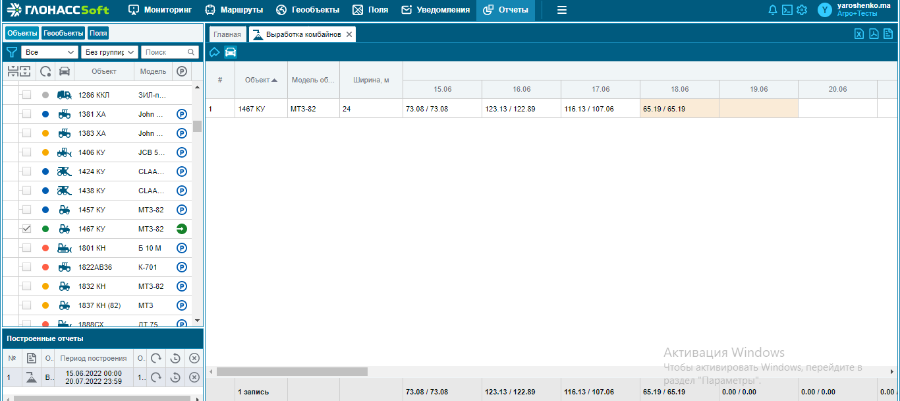Image resolution: width=900 pixels, height=401 pixels.
Task: Export the report to Excel
Action: click(858, 34)
